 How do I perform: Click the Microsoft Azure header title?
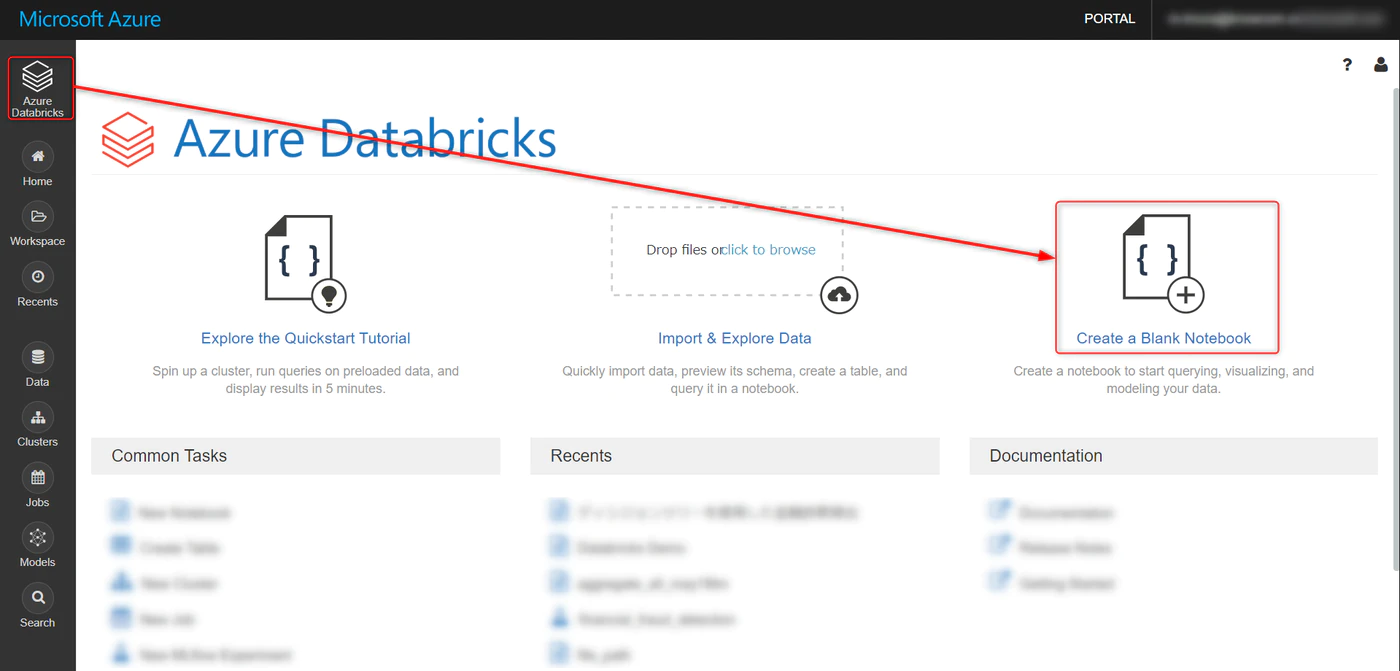90,19
